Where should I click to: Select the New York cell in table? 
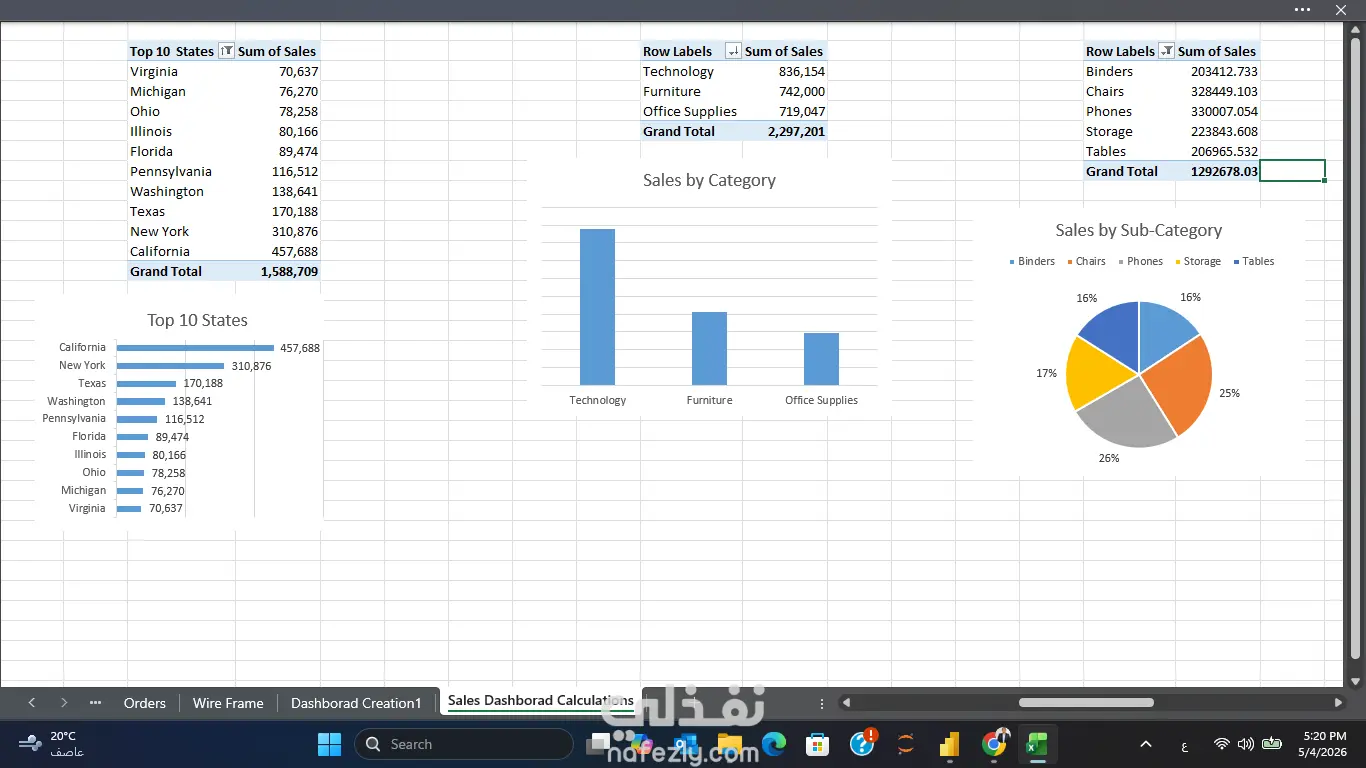(x=182, y=231)
